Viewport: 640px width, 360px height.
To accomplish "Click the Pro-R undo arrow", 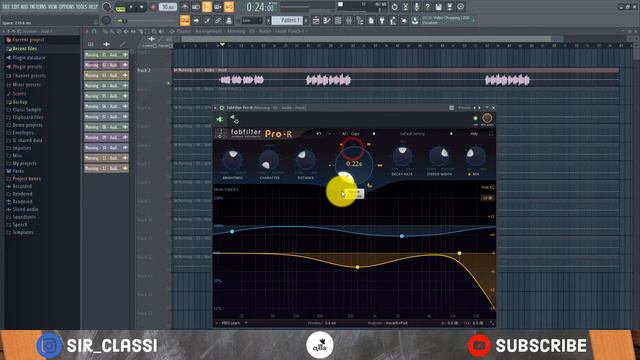I will point(319,134).
